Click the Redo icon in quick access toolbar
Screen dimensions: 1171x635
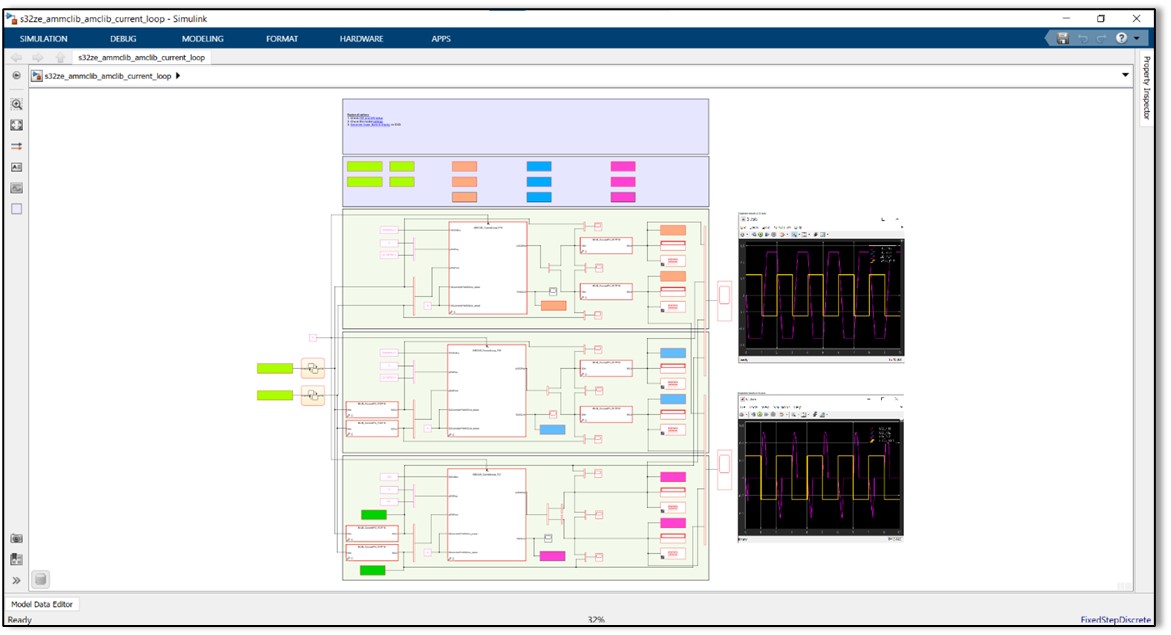(x=1101, y=36)
